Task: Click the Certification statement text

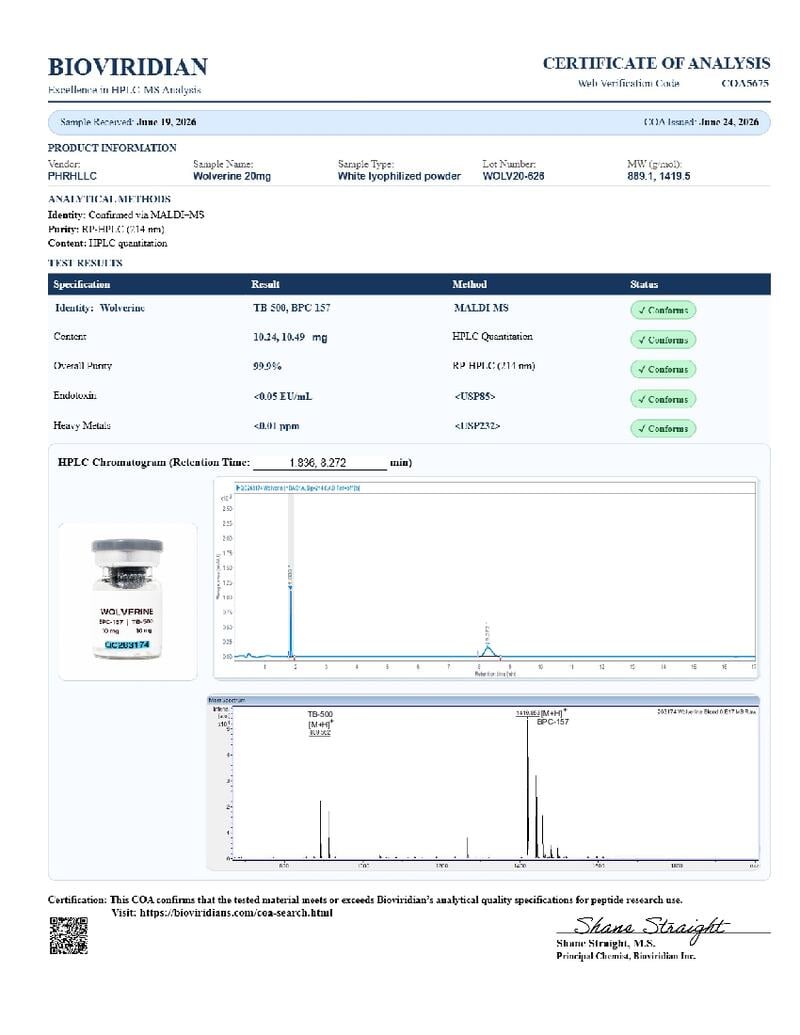Action: coord(365,900)
